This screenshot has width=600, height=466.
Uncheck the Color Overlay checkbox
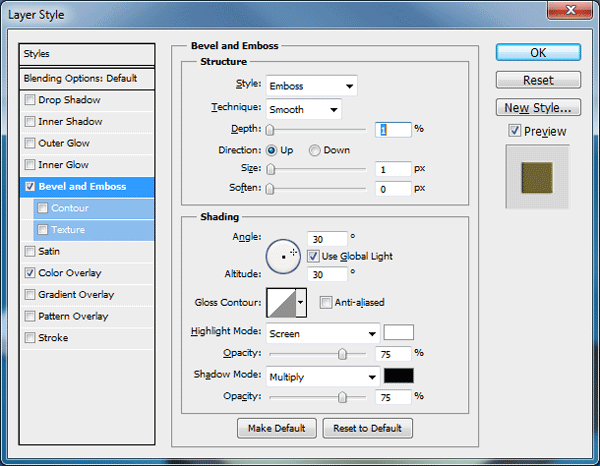(29, 273)
